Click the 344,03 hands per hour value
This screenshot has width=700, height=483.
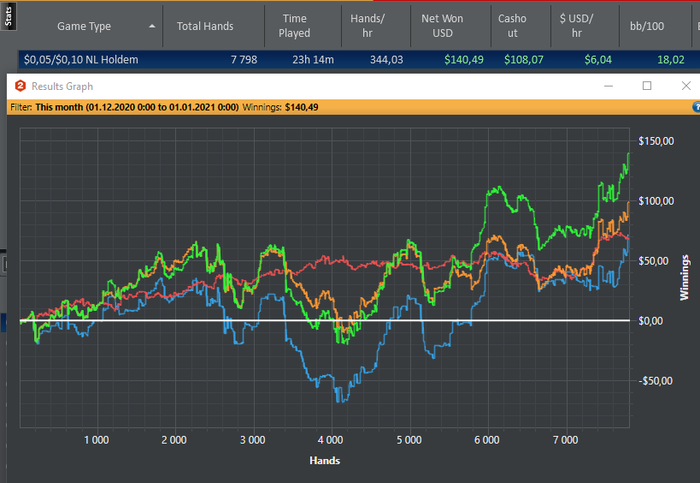386,60
